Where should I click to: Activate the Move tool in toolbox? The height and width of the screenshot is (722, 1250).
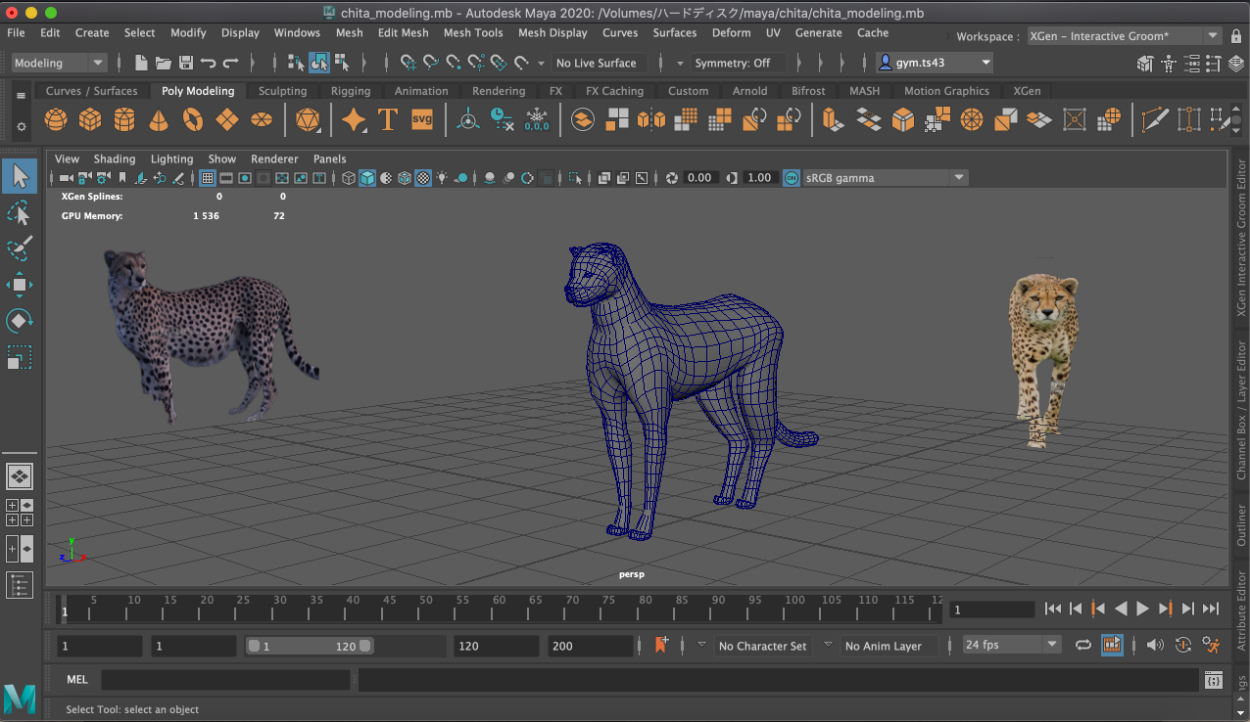point(19,285)
